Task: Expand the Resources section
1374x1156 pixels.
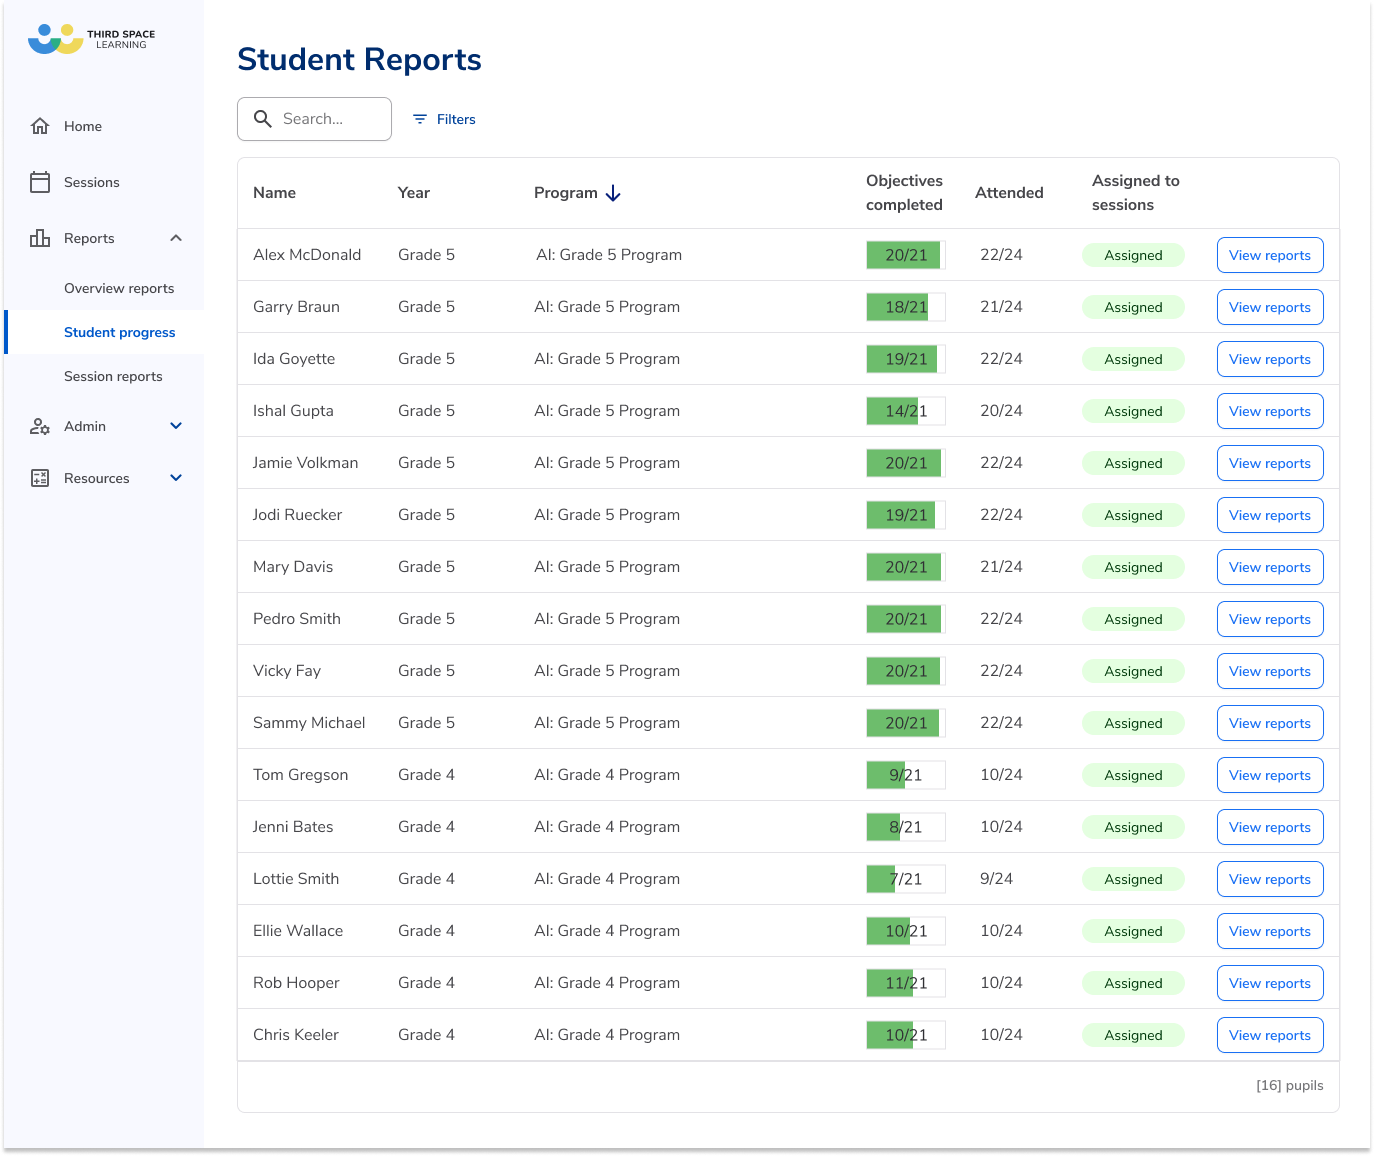Action: tap(176, 478)
